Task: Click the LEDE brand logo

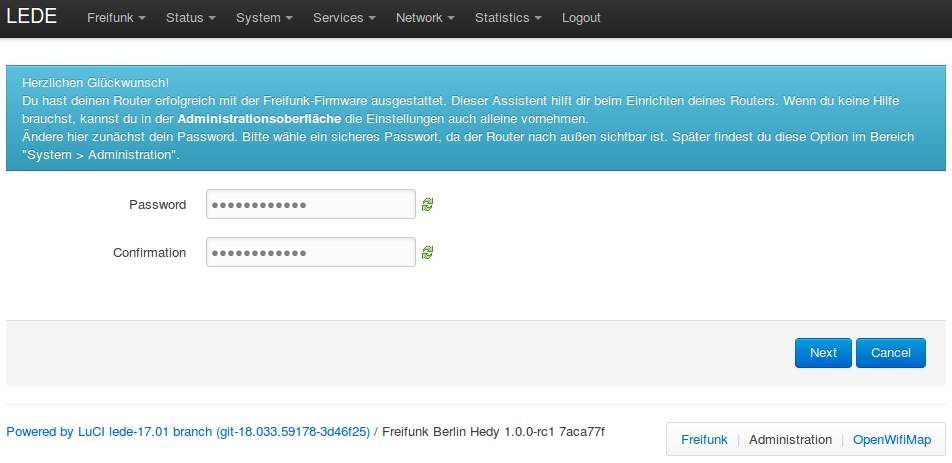Action: pyautogui.click(x=32, y=17)
